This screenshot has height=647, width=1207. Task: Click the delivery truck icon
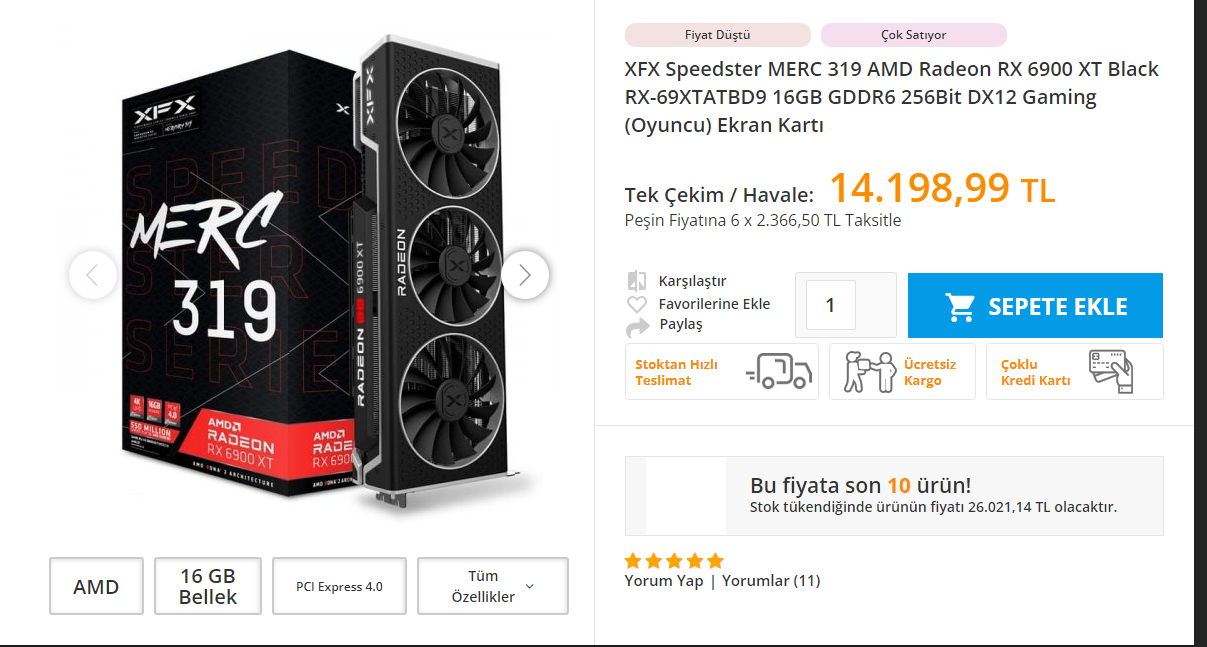778,371
